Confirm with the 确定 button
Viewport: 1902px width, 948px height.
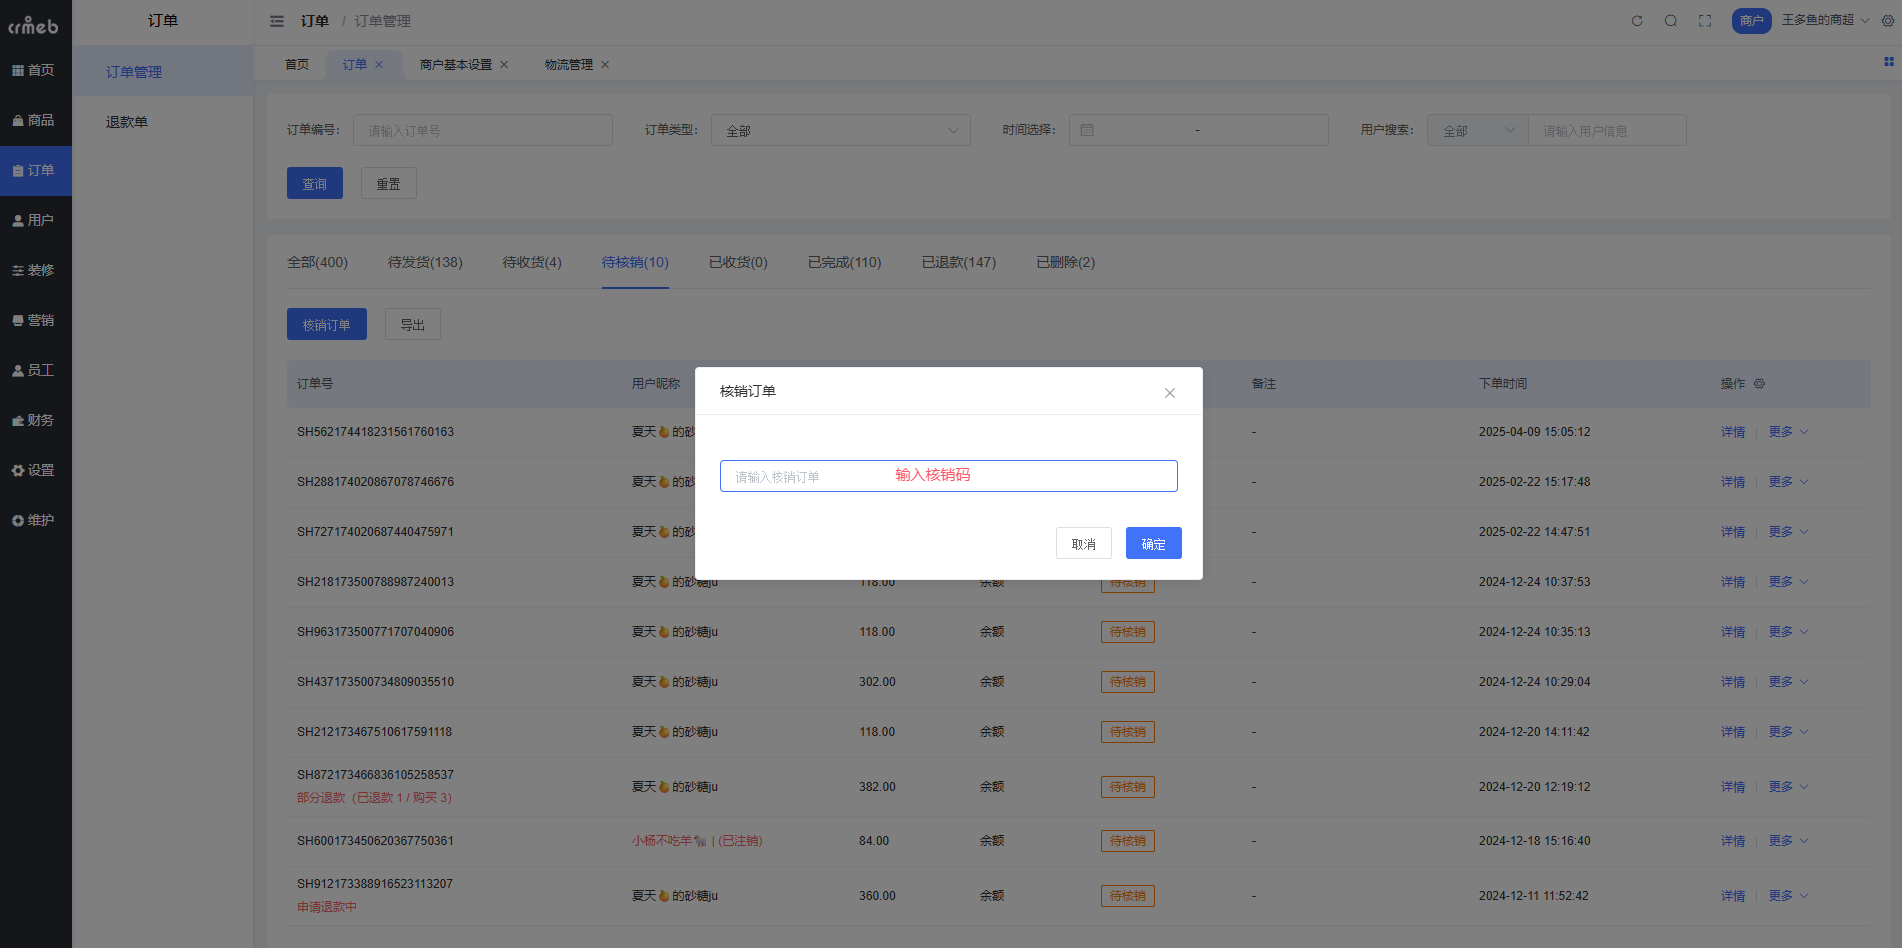click(1153, 543)
